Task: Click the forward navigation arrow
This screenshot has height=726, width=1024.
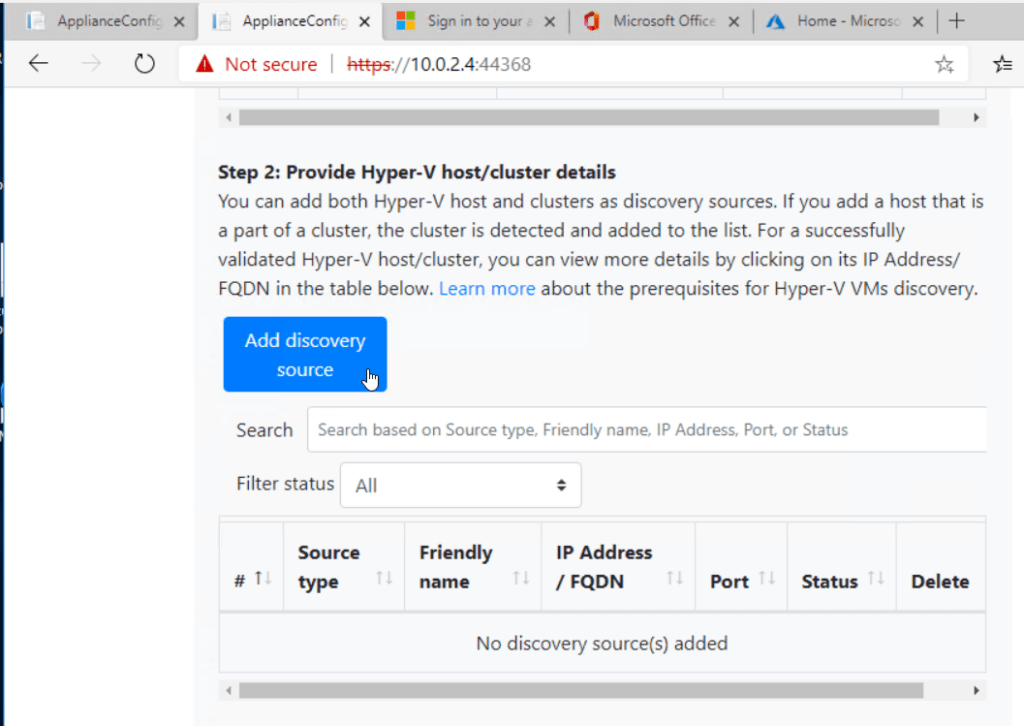Action: pos(90,63)
